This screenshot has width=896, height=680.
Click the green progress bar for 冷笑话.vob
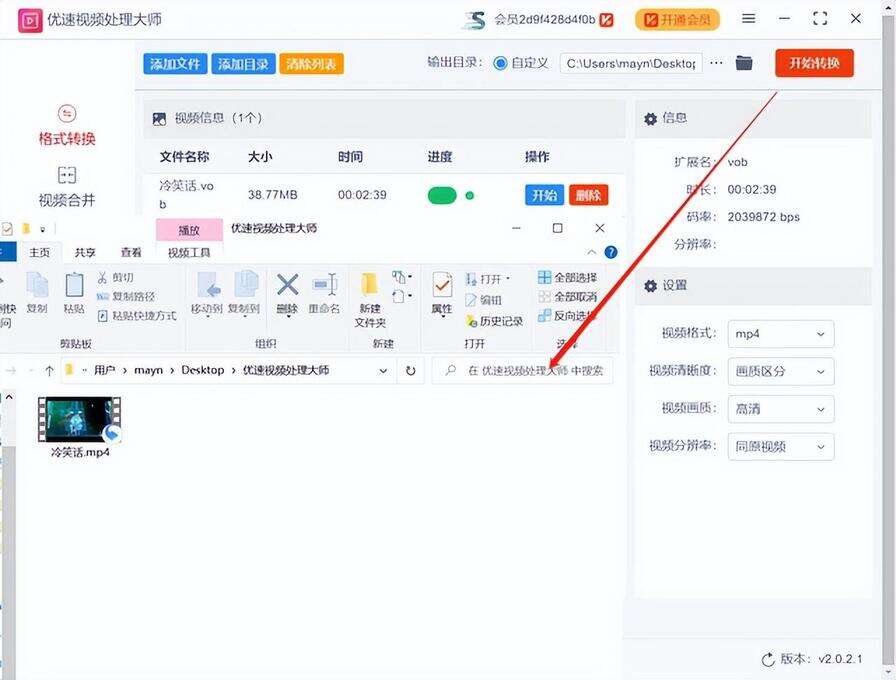click(442, 195)
